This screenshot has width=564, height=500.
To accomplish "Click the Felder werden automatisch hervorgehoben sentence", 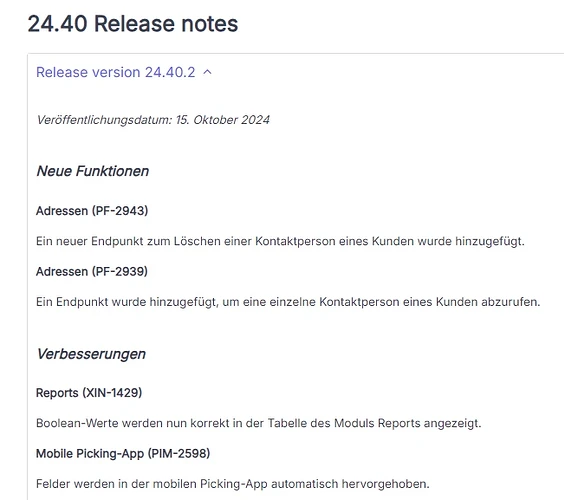I will [233, 484].
